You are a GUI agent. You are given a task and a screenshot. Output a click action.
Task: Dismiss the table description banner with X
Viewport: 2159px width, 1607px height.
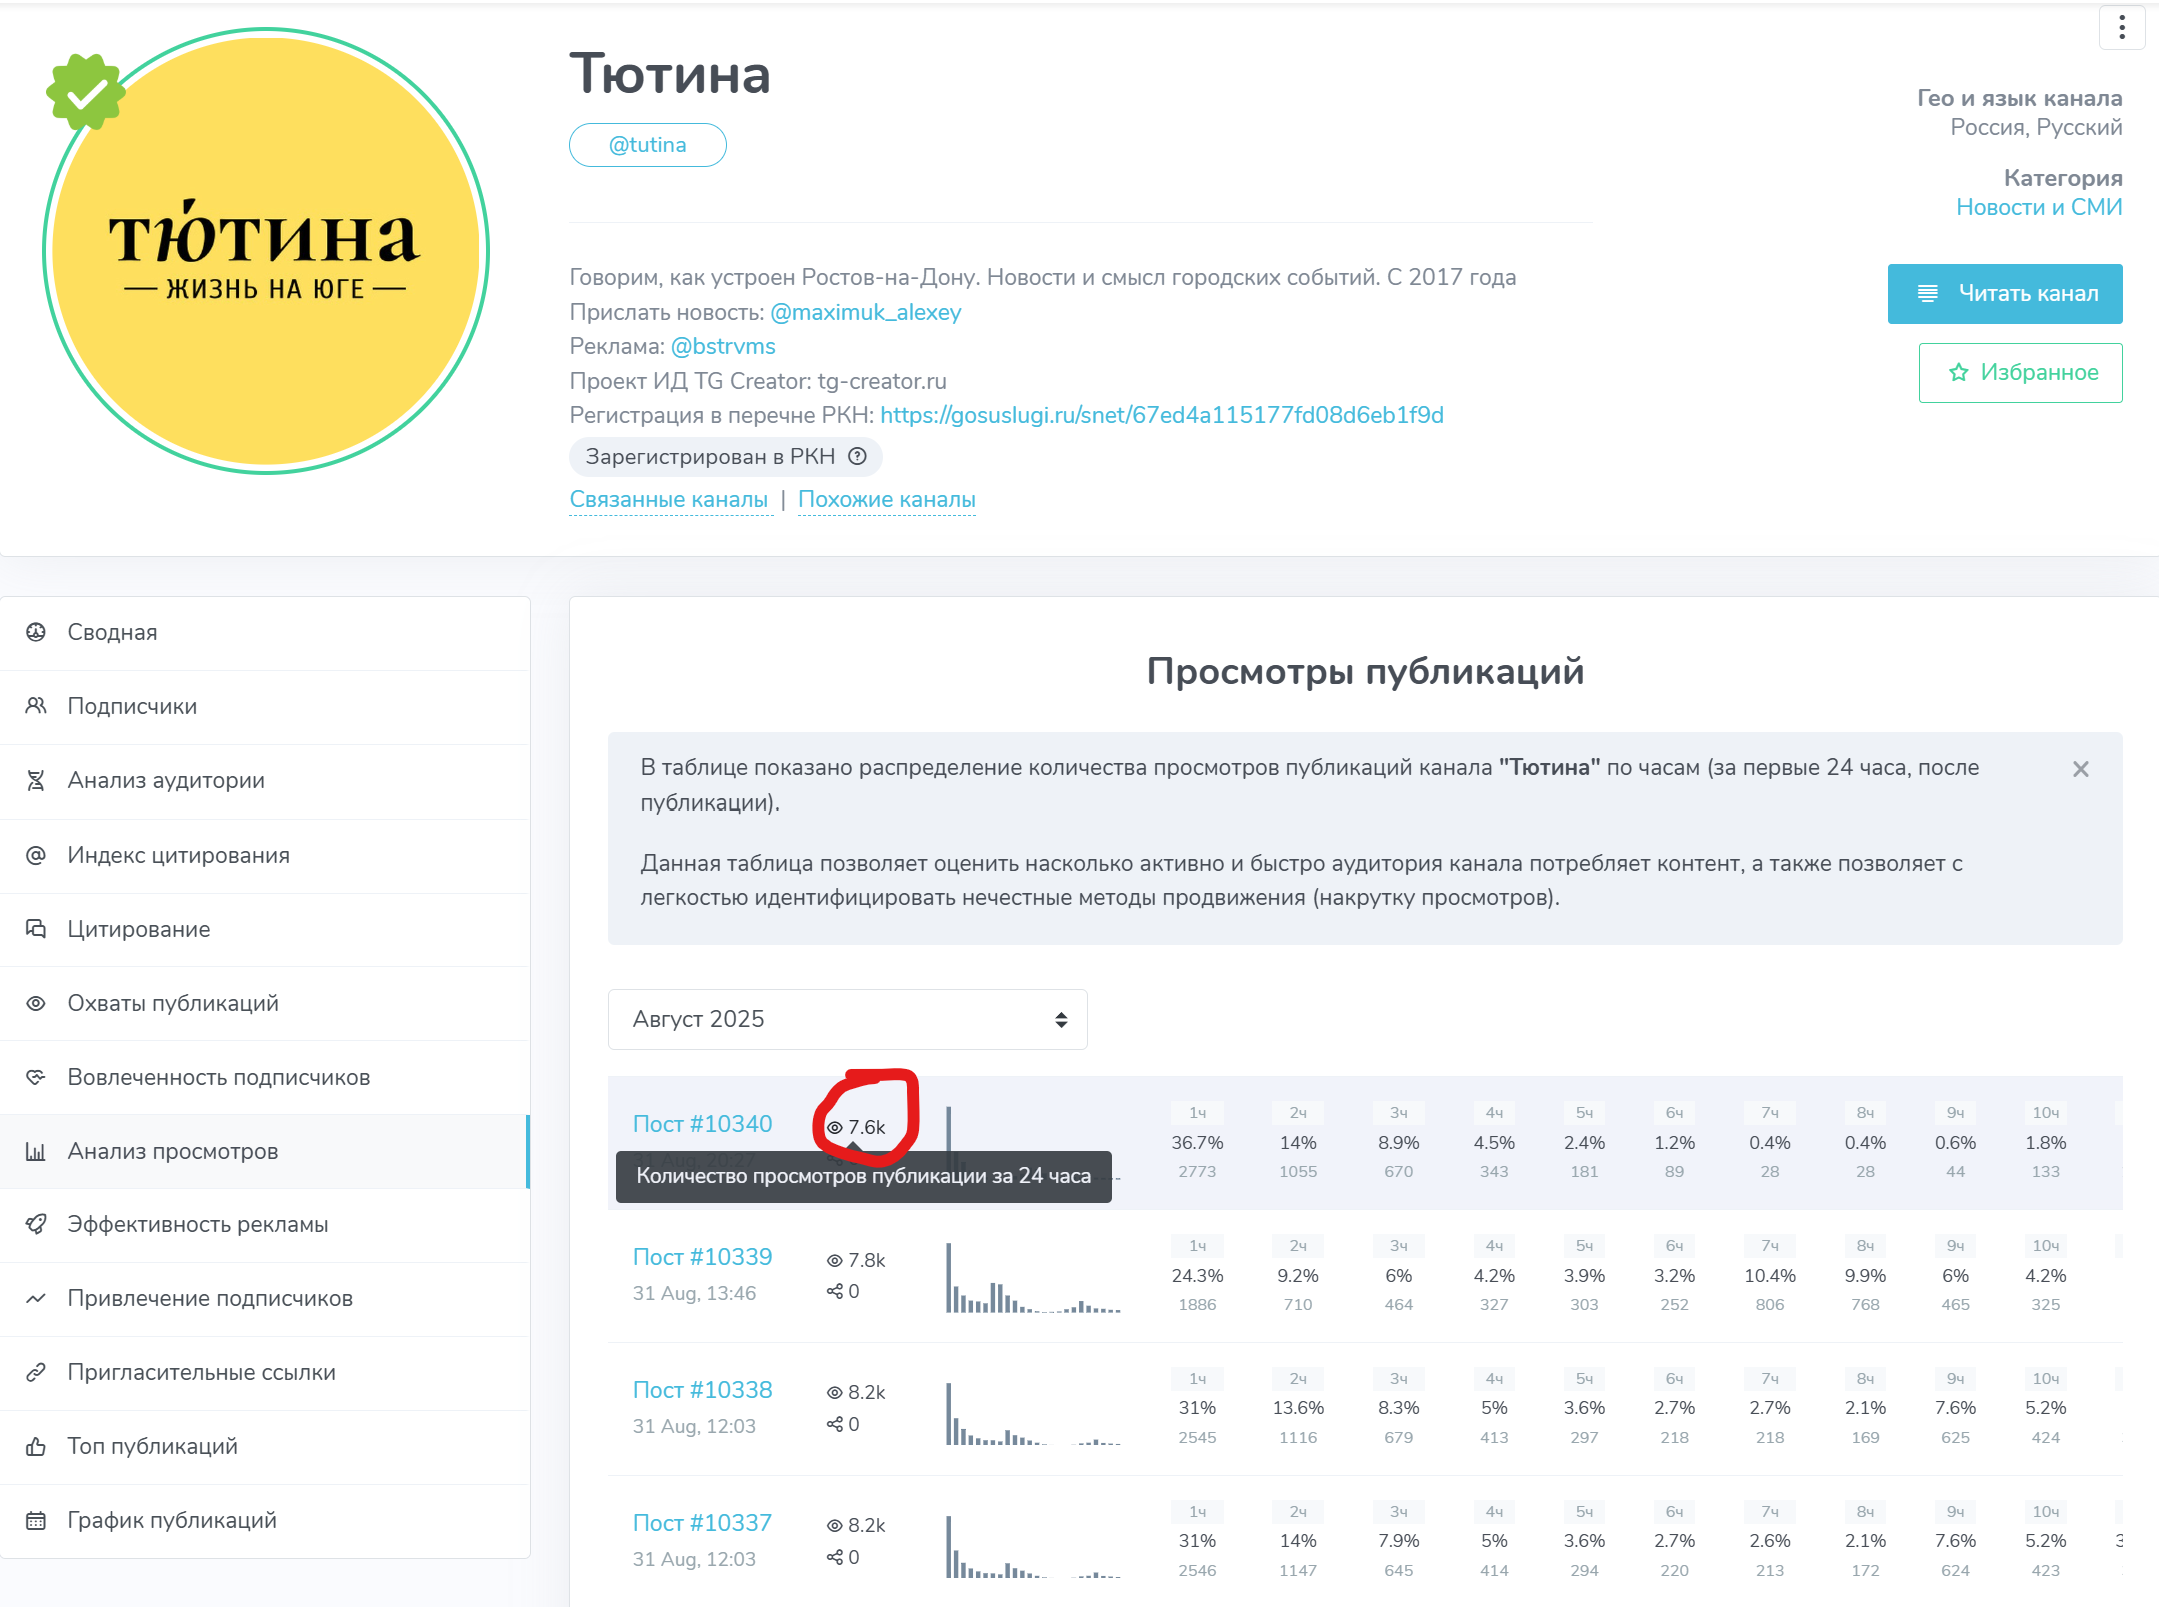pyautogui.click(x=2081, y=768)
